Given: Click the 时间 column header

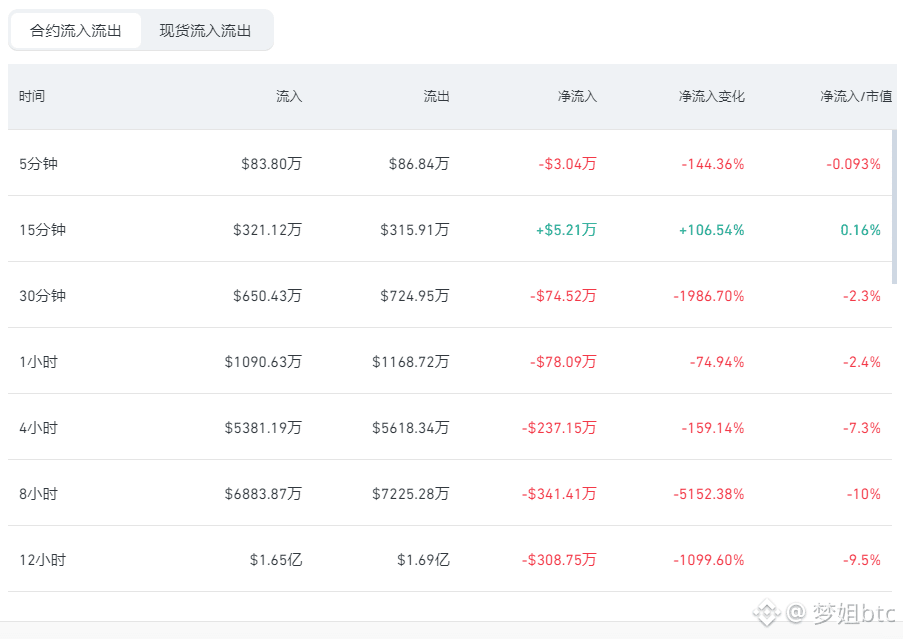Looking at the screenshot, I should 32,96.
